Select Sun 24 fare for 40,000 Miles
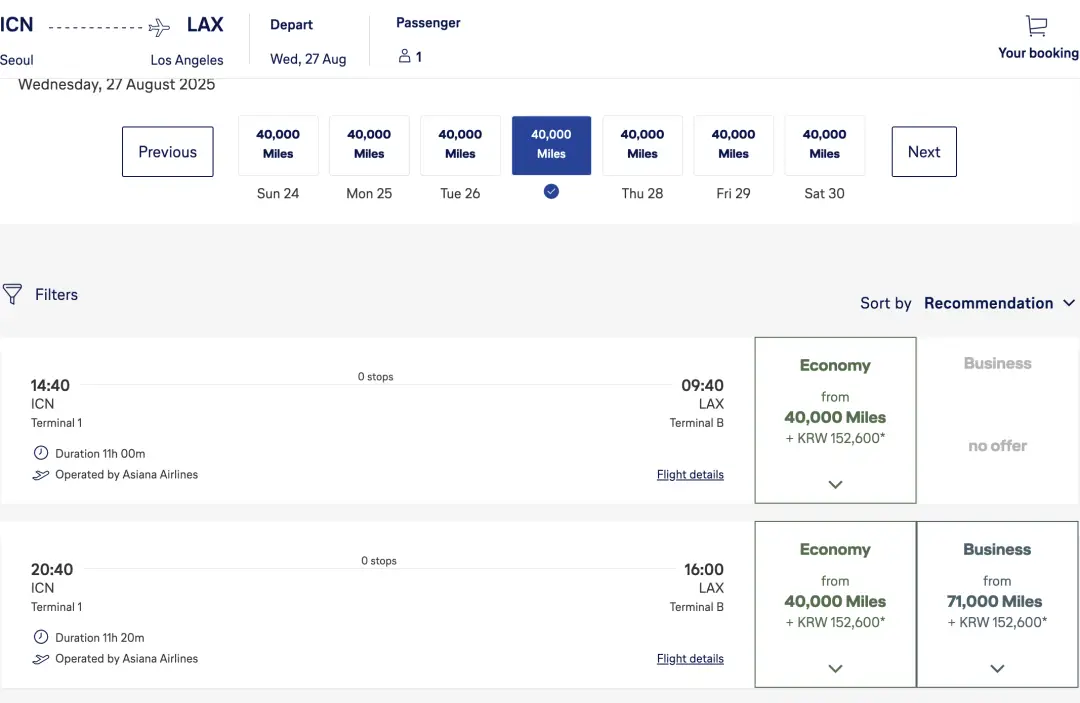The image size is (1080, 703). tap(278, 145)
